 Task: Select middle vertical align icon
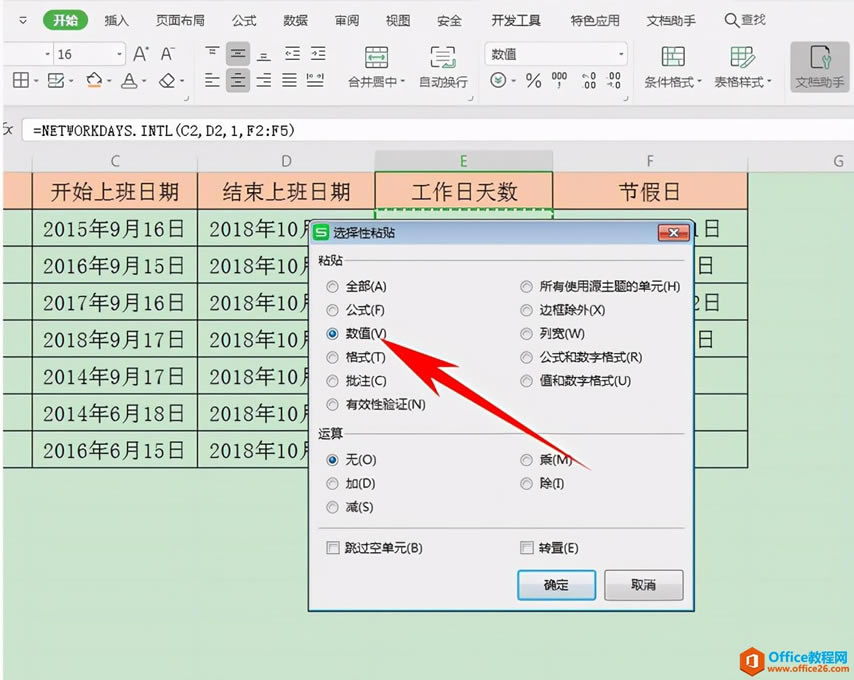(237, 53)
